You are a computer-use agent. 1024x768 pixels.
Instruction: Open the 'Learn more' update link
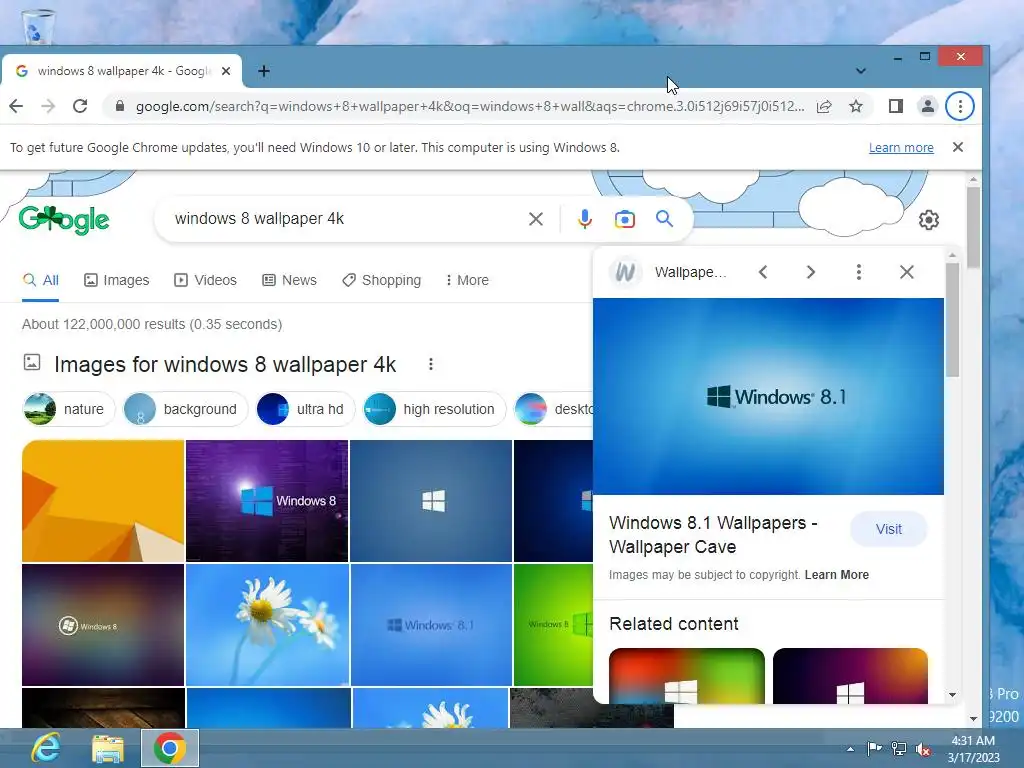[x=901, y=148]
